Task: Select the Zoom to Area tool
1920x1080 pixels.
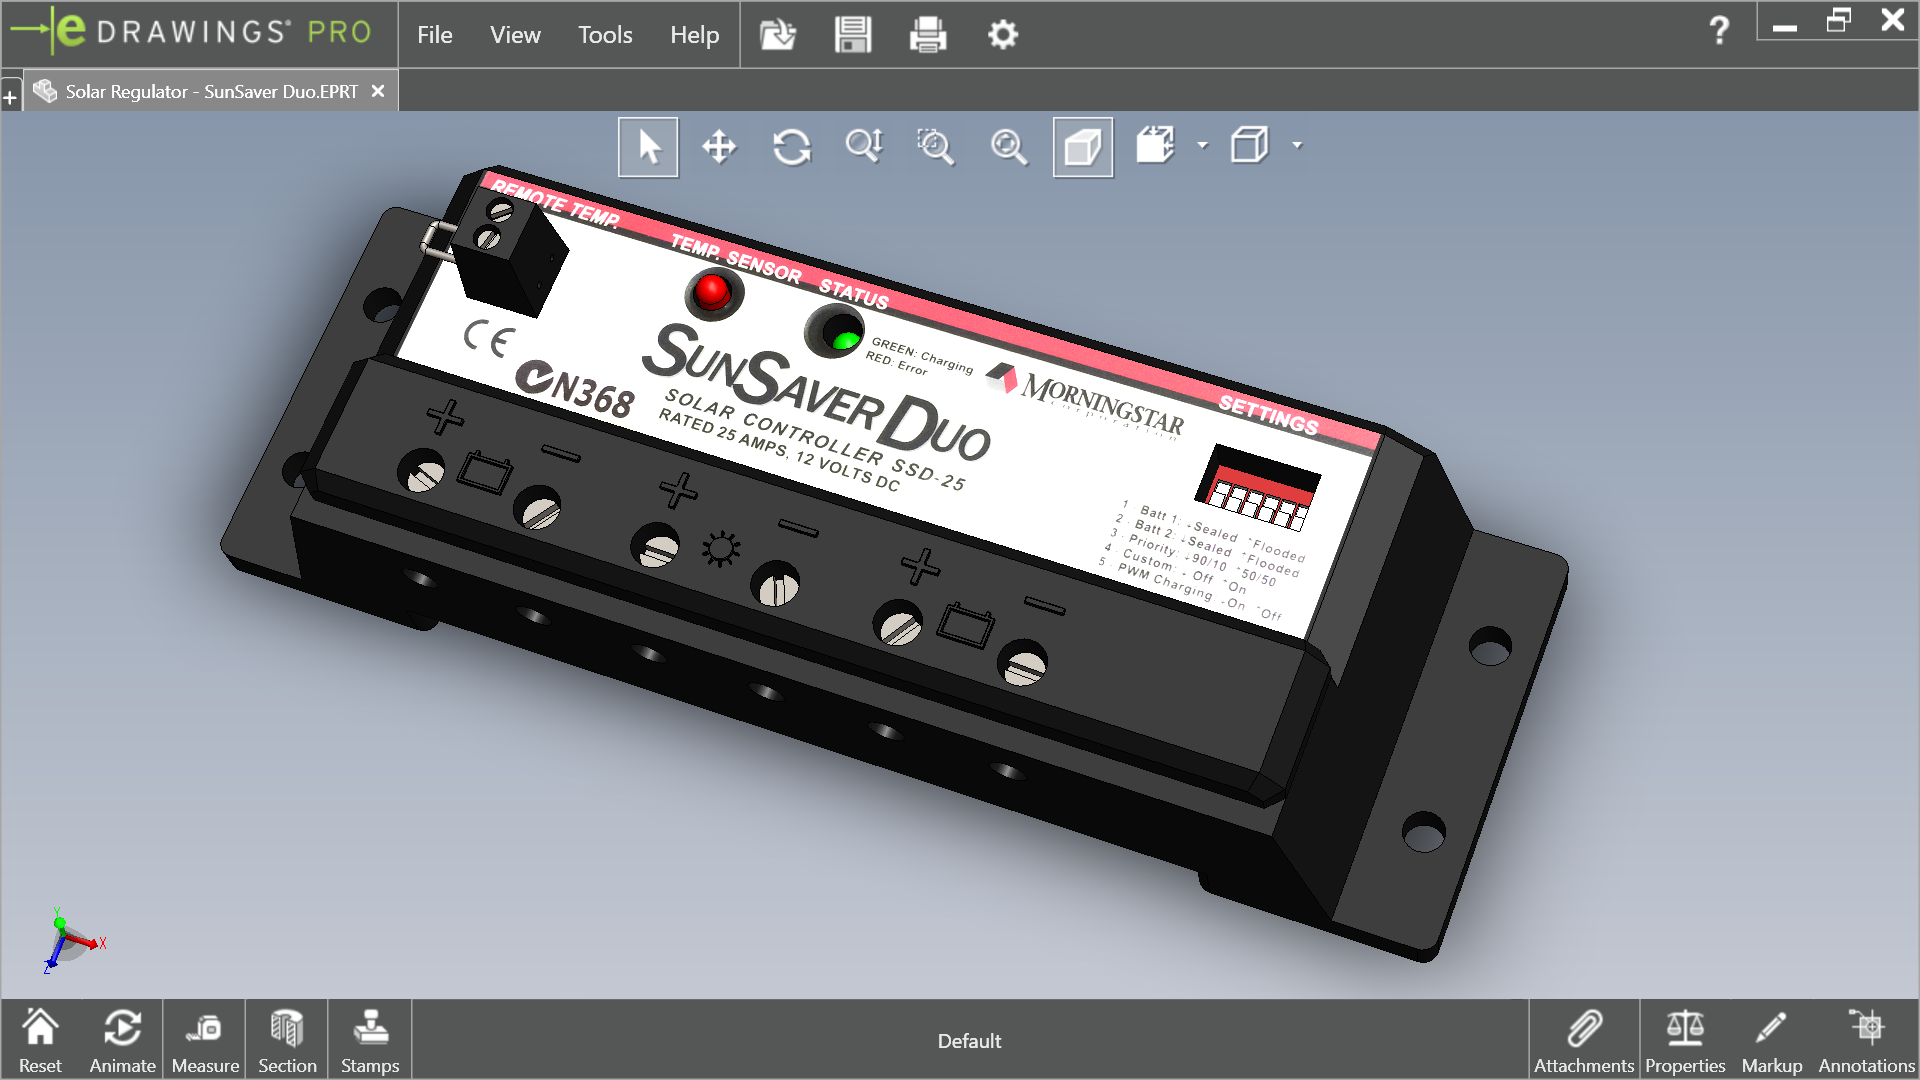Action: (936, 147)
